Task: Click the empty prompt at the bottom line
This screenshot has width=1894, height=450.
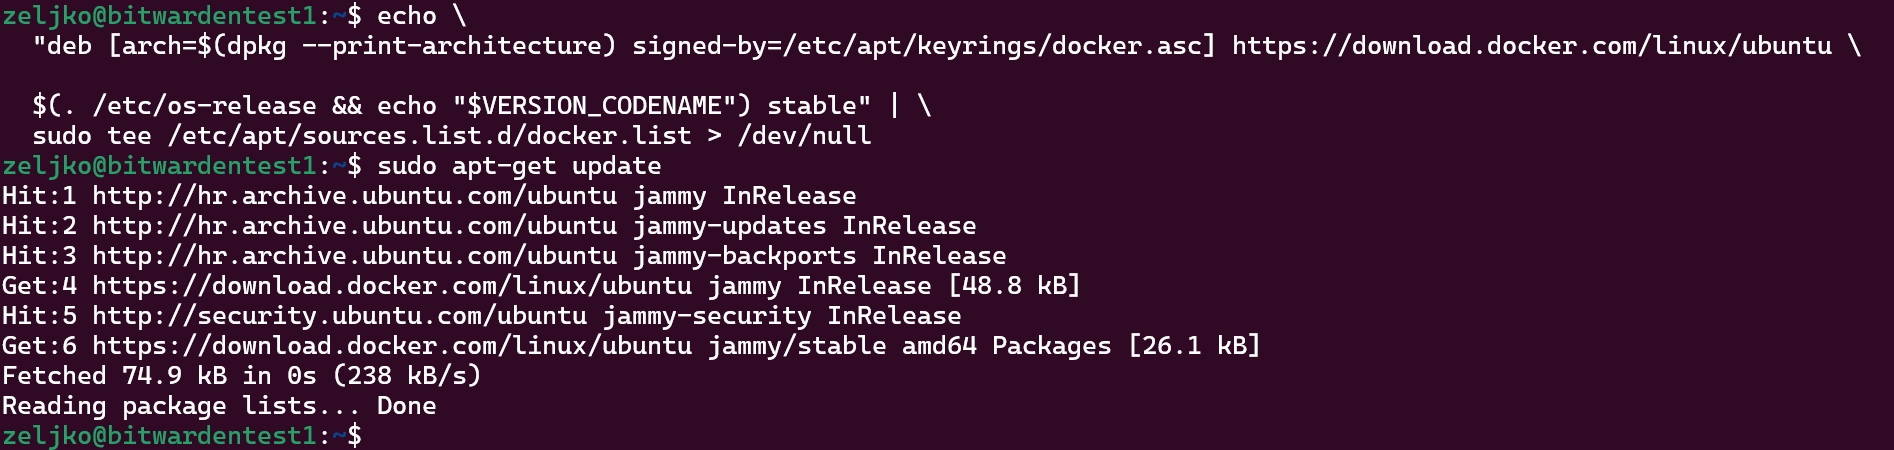Action: [182, 436]
